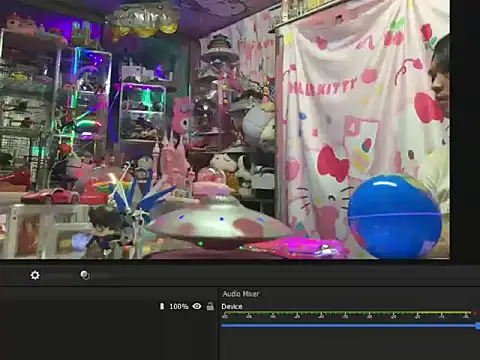Open source Properties via the gear icon
480x360 pixels.
[35, 275]
